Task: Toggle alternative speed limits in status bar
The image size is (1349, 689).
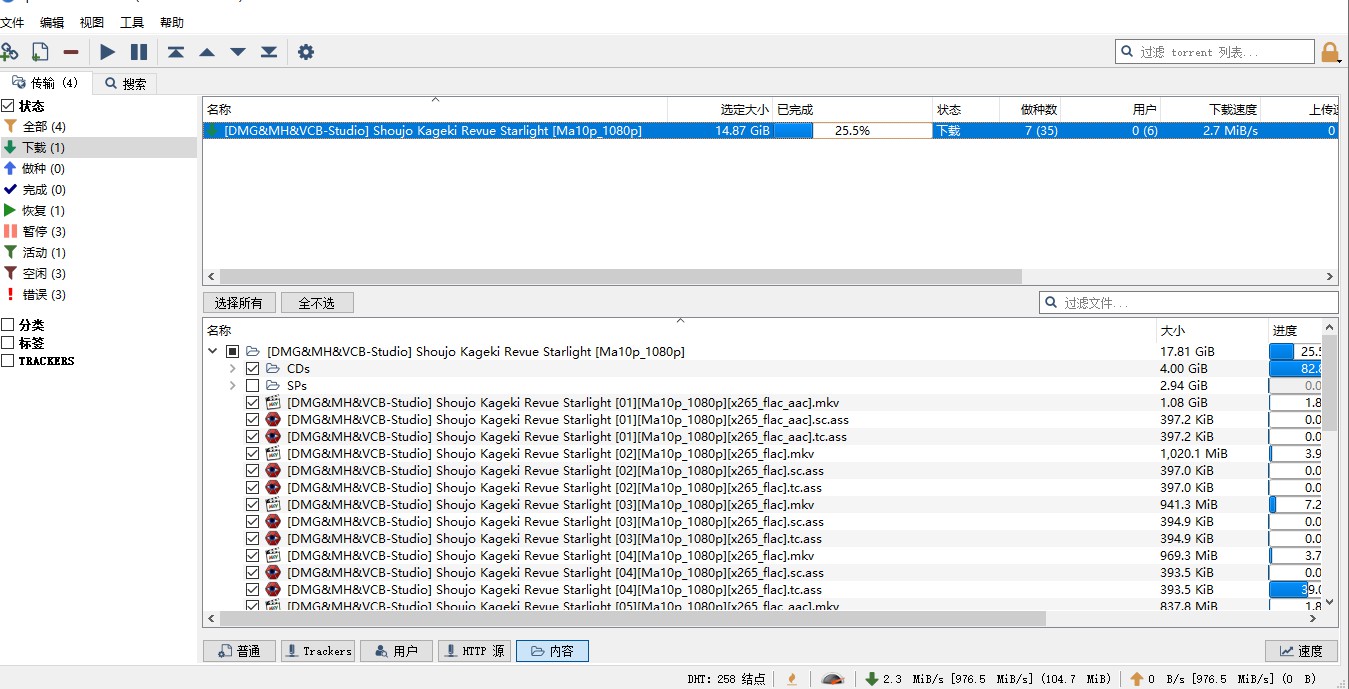Action: pyautogui.click(x=832, y=679)
